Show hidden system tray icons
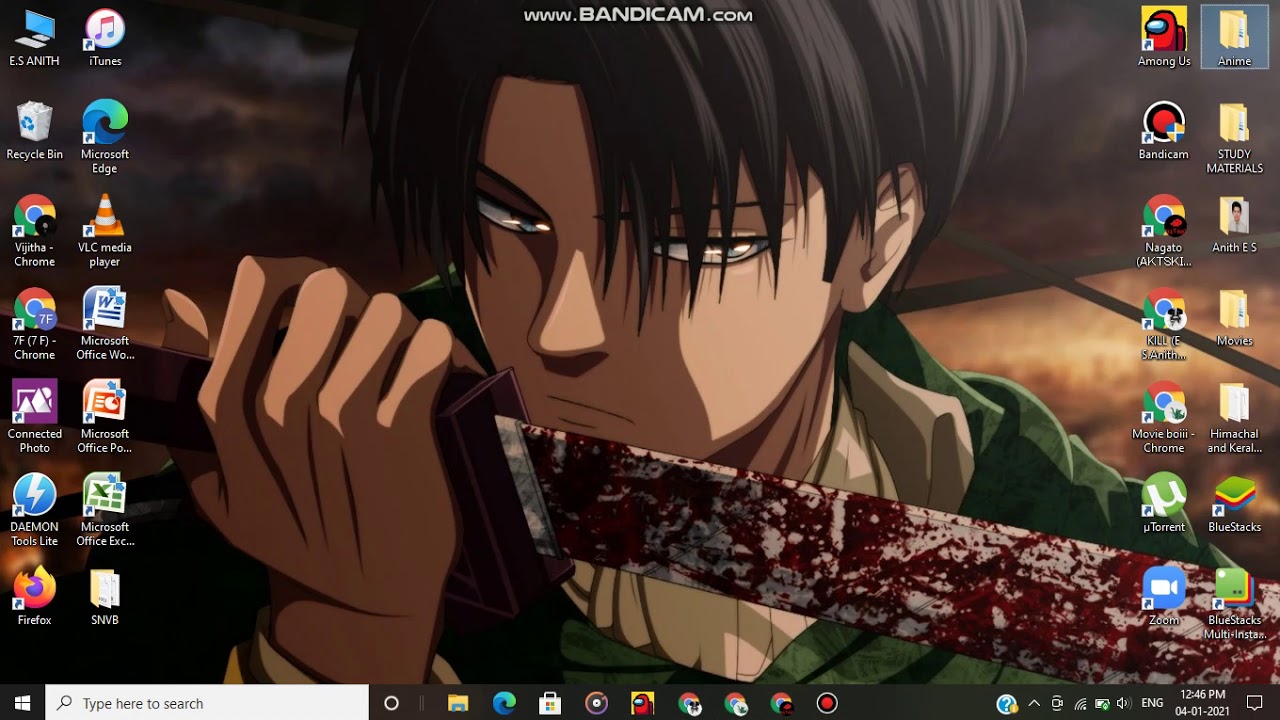Screen dimensions: 1280x720 1034,703
